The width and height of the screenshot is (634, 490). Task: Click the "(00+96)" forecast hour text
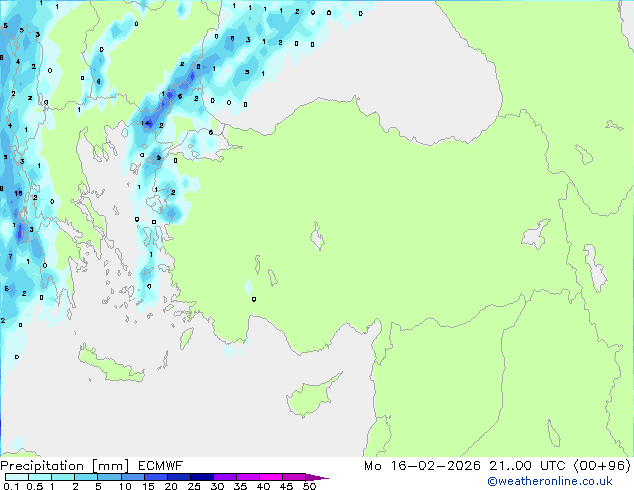tap(602, 466)
